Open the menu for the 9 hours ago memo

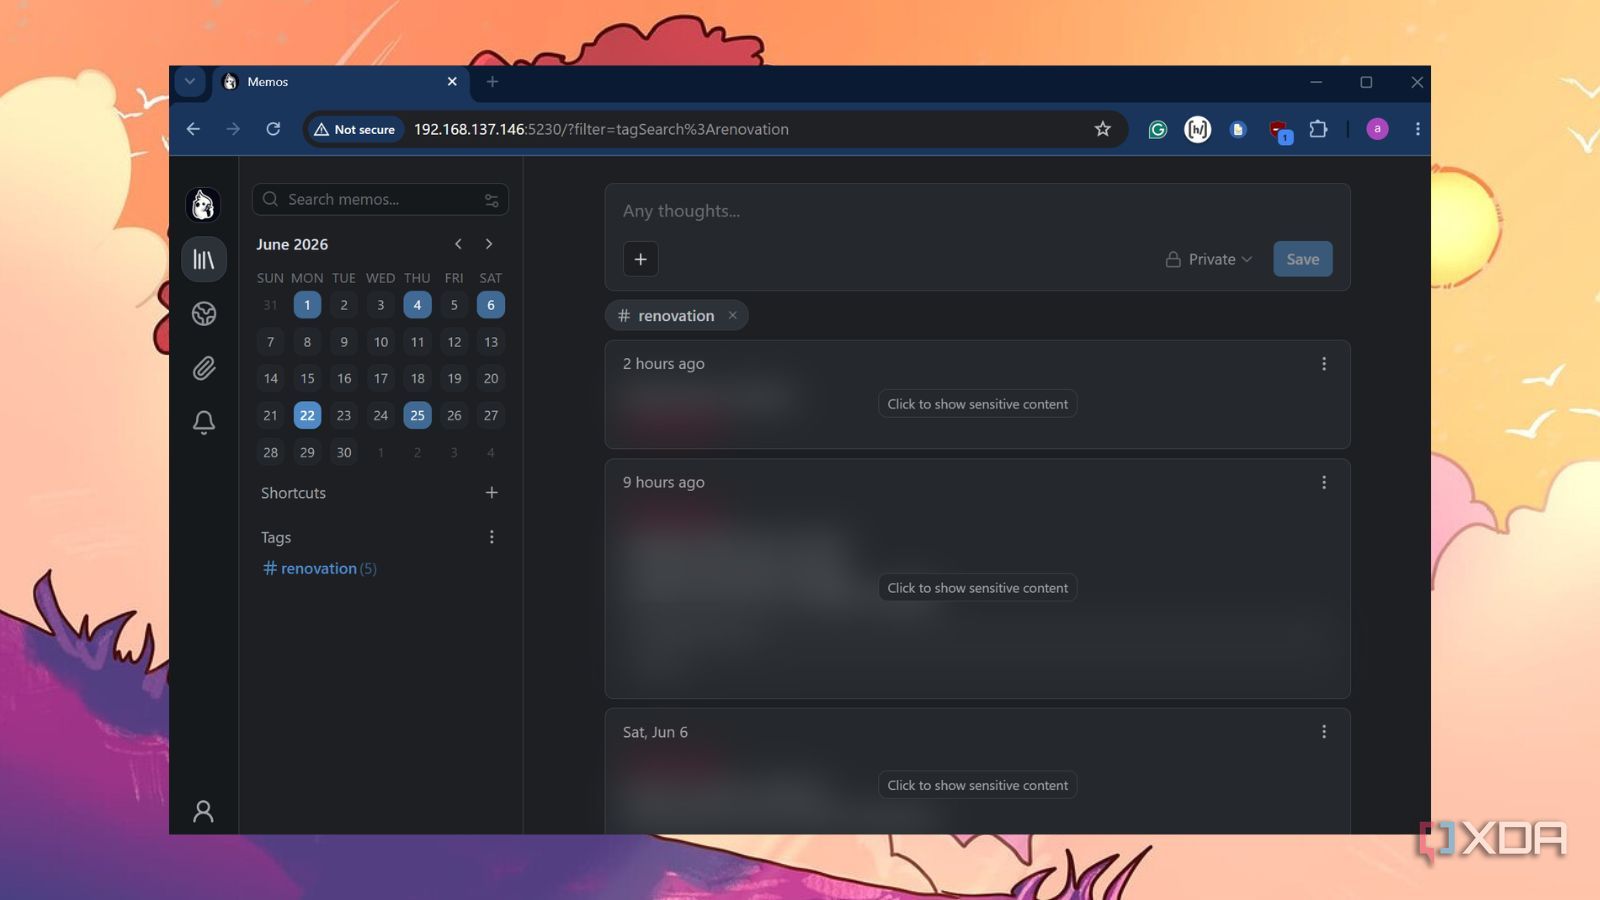click(1324, 482)
